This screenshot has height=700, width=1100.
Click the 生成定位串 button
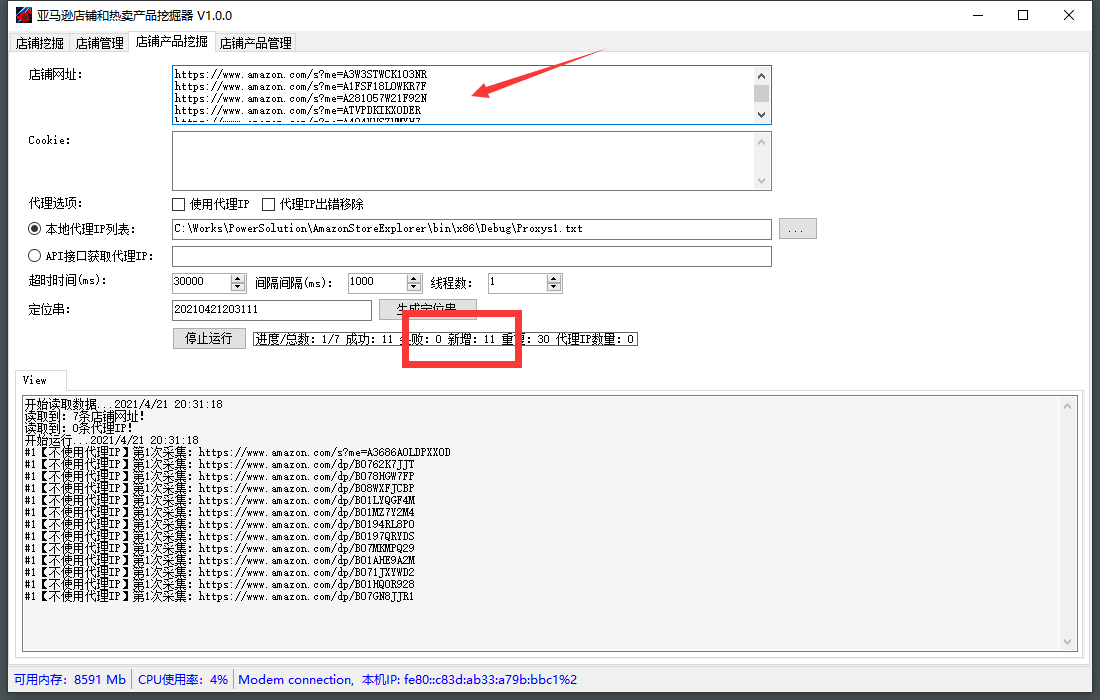click(x=427, y=309)
